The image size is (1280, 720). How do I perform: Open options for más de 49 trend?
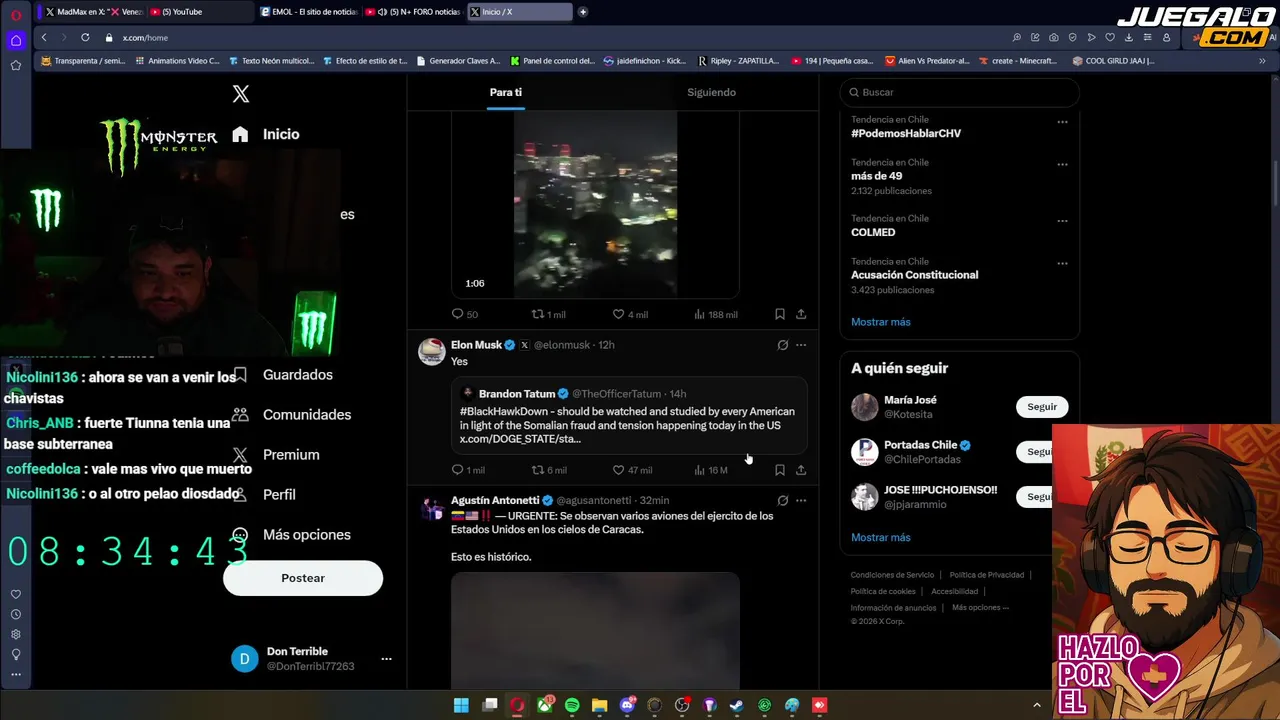coord(1062,165)
